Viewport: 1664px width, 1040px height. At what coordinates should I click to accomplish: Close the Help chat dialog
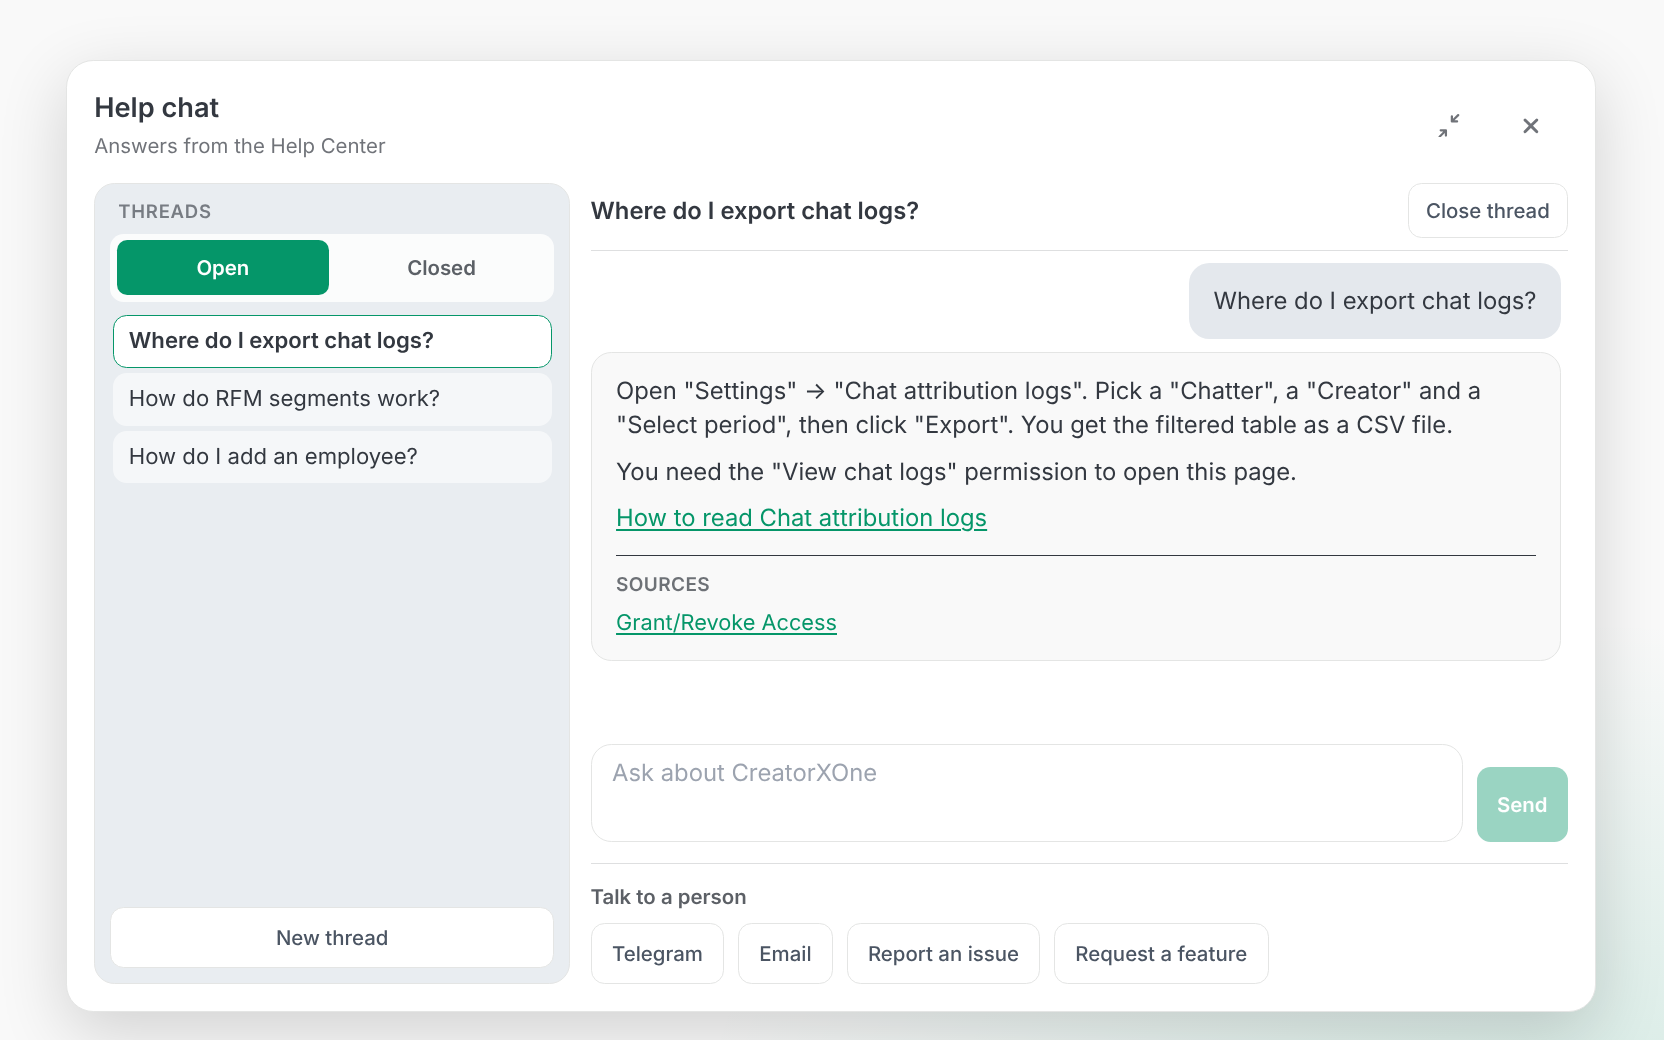[x=1530, y=126]
